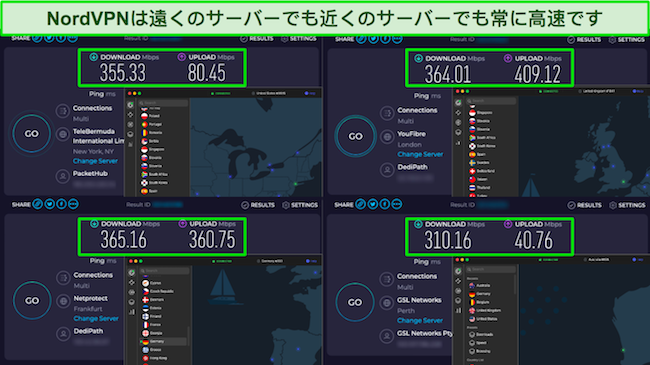Click search field in New York NordVPN window
The image size is (650, 365).
point(163,103)
